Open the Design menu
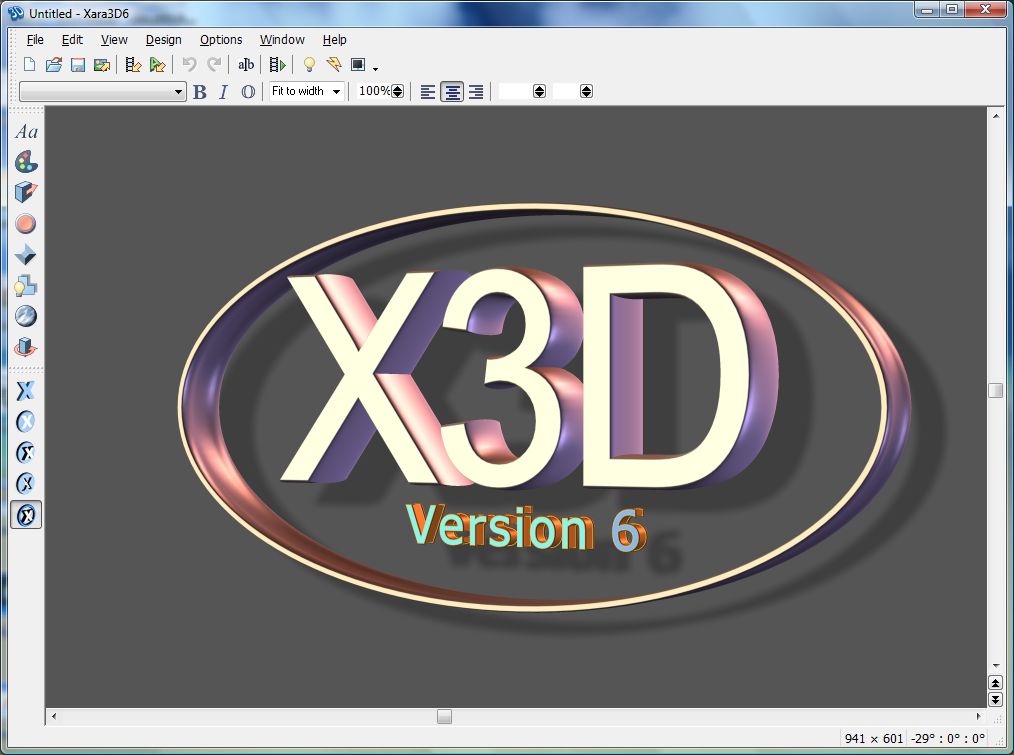 (164, 39)
